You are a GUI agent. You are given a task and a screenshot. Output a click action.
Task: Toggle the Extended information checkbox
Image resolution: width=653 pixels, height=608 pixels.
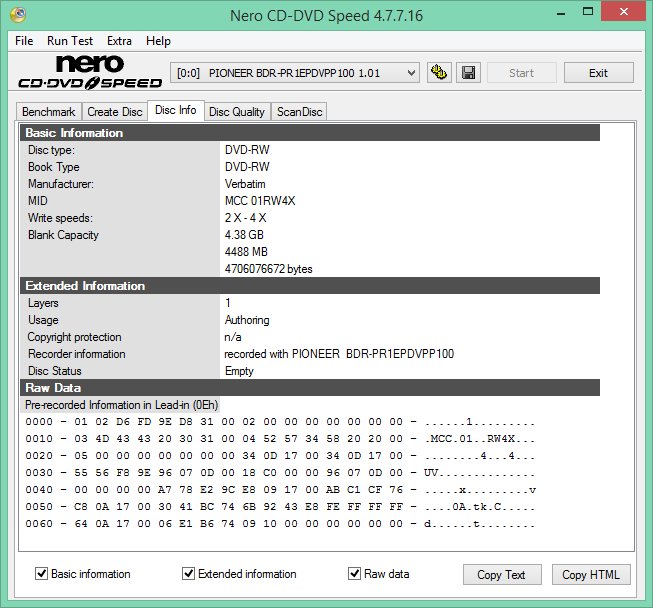tap(188, 573)
